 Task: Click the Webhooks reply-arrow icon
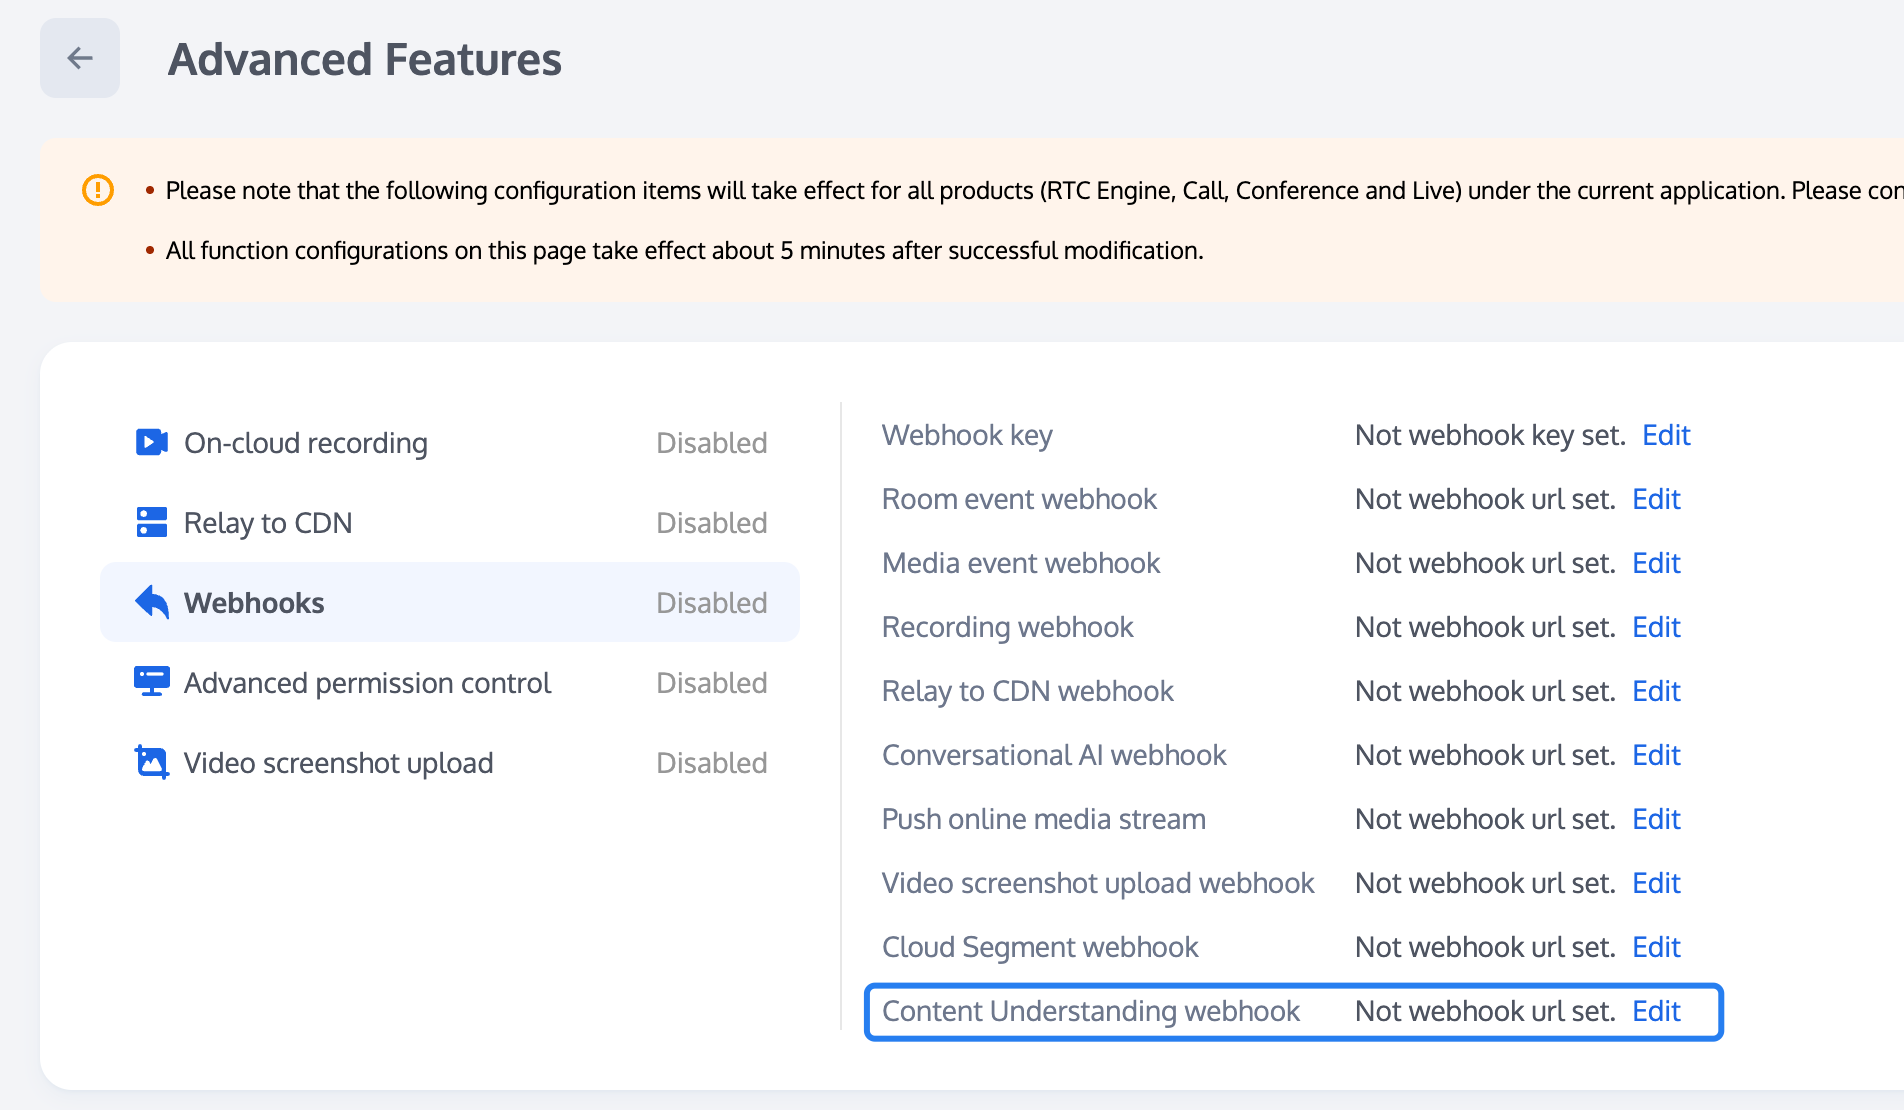[x=151, y=602]
